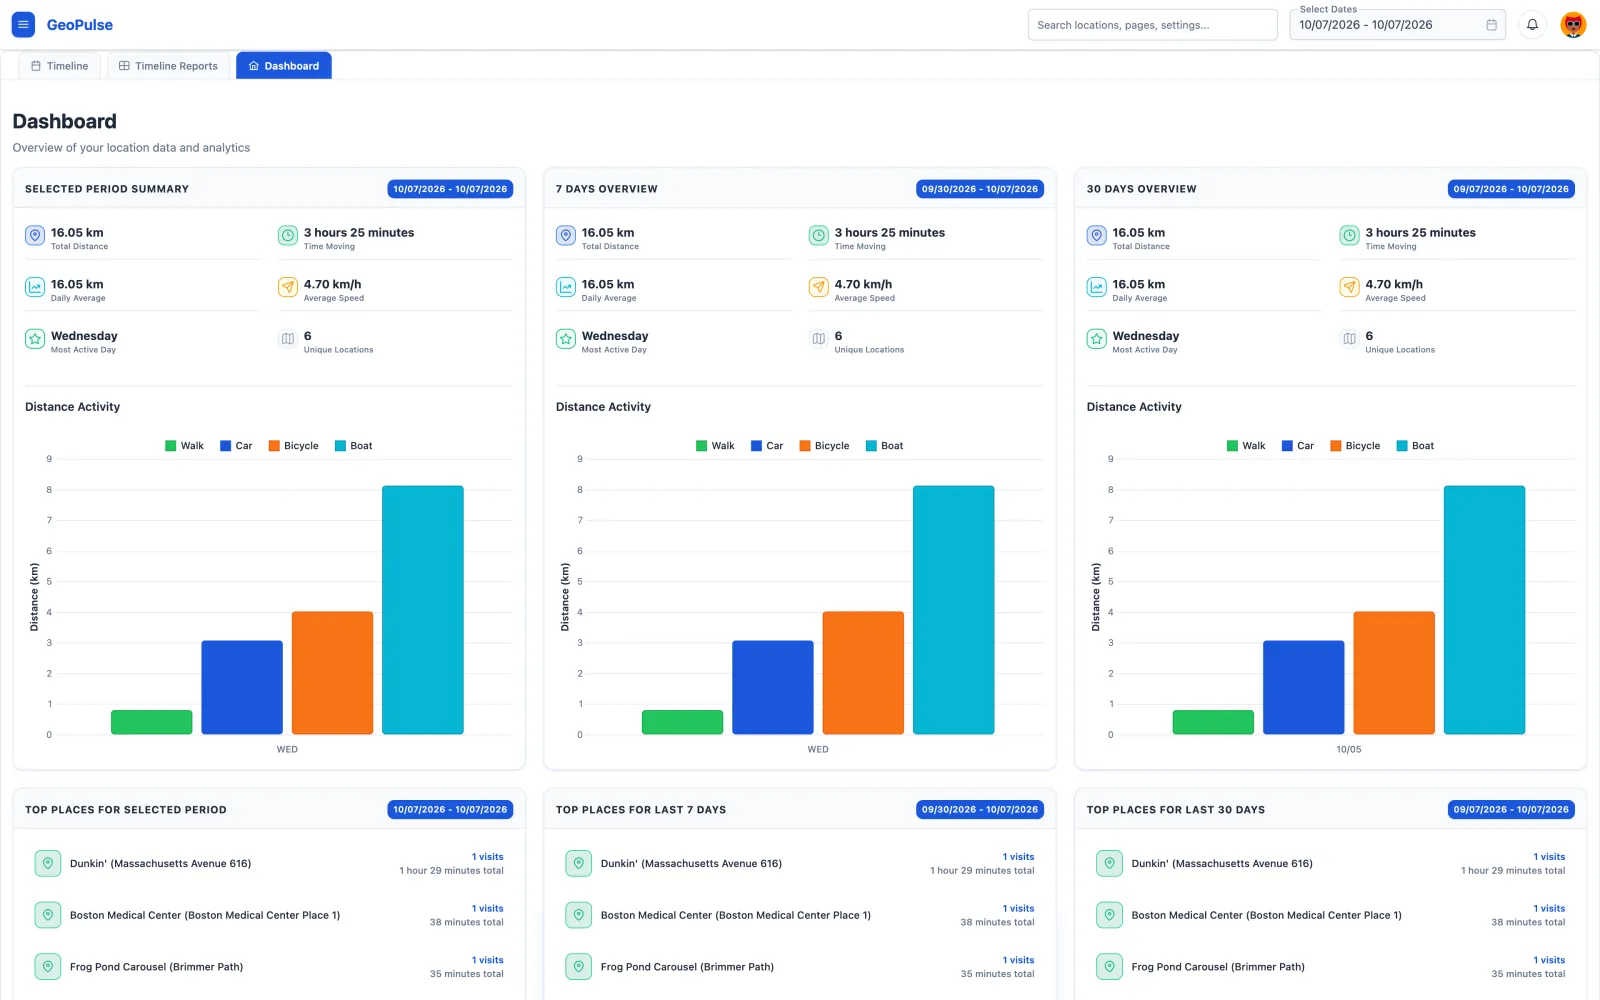Click Total Distance icon in Selected Period Summary
1600x1000 pixels.
(x=35, y=236)
